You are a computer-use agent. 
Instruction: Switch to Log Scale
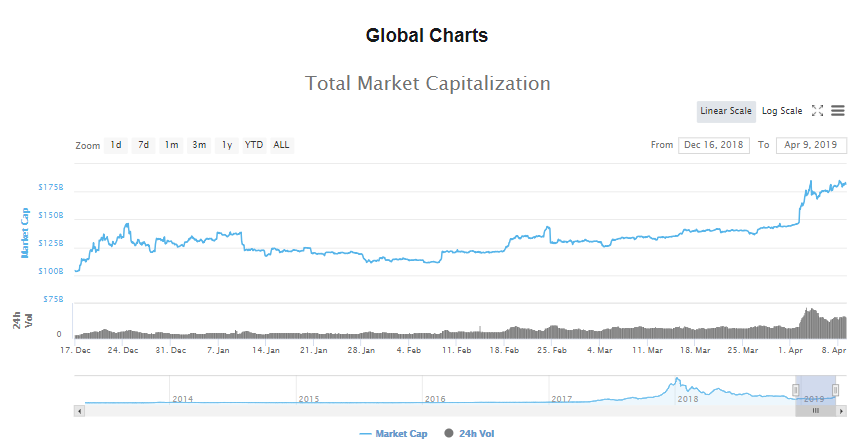pyautogui.click(x=782, y=111)
